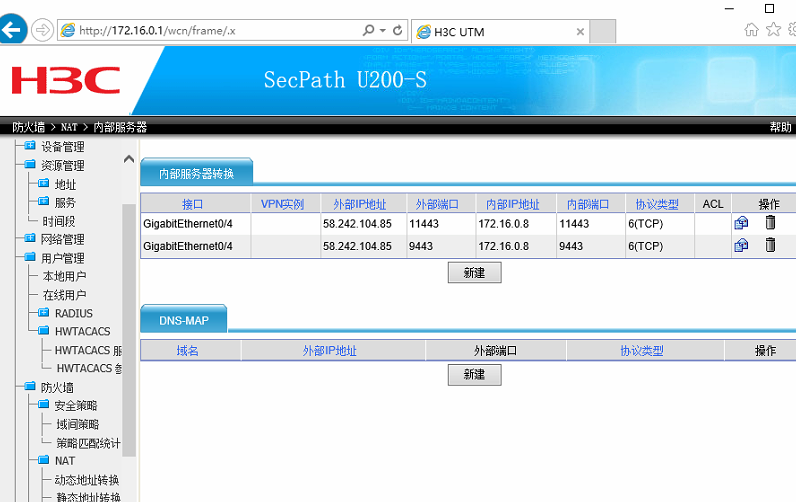796x502 pixels.
Task: Edit the 9443 port mapping entry
Action: [x=741, y=245]
